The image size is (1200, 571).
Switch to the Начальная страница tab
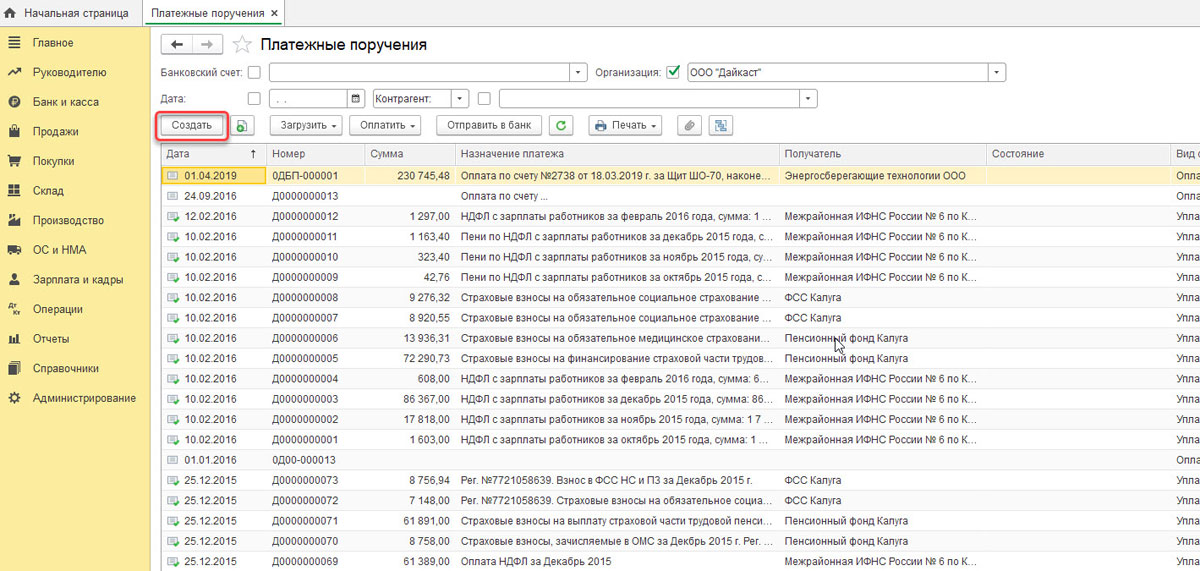[76, 13]
